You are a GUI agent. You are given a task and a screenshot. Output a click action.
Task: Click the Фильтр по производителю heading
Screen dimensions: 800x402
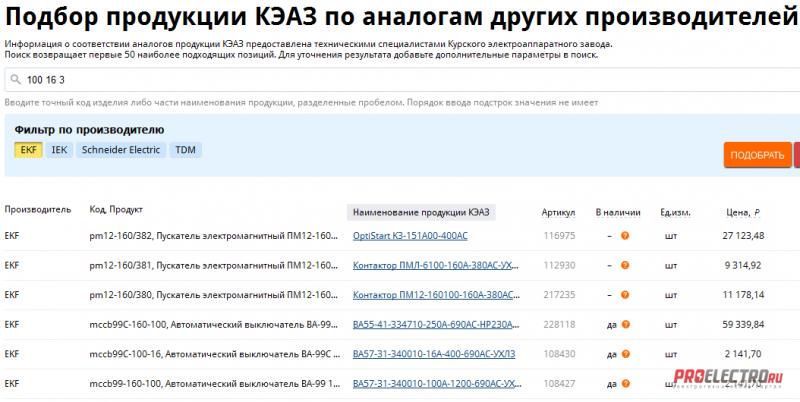point(89,130)
